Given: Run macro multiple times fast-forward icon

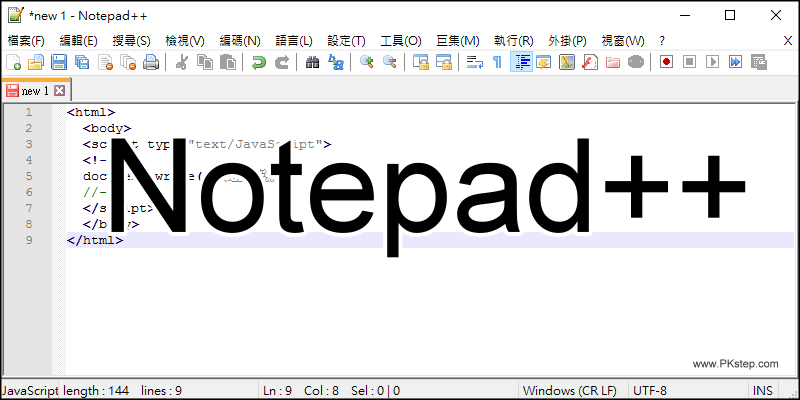Looking at the screenshot, I should point(735,62).
